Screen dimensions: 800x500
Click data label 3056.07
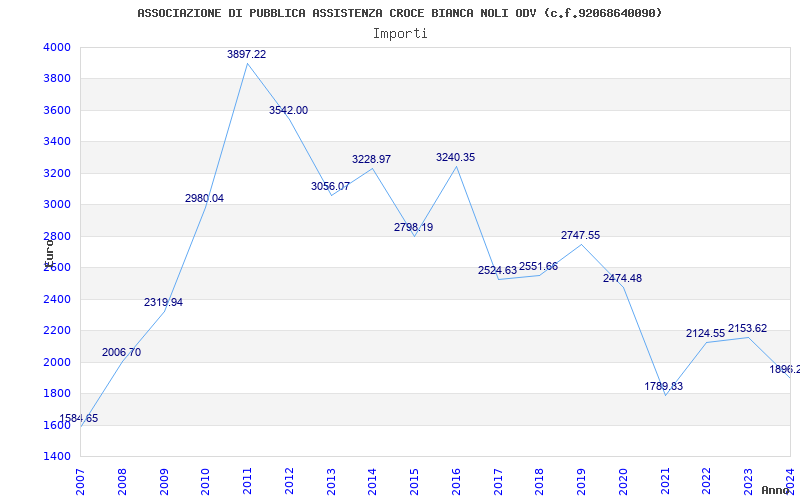point(331,187)
